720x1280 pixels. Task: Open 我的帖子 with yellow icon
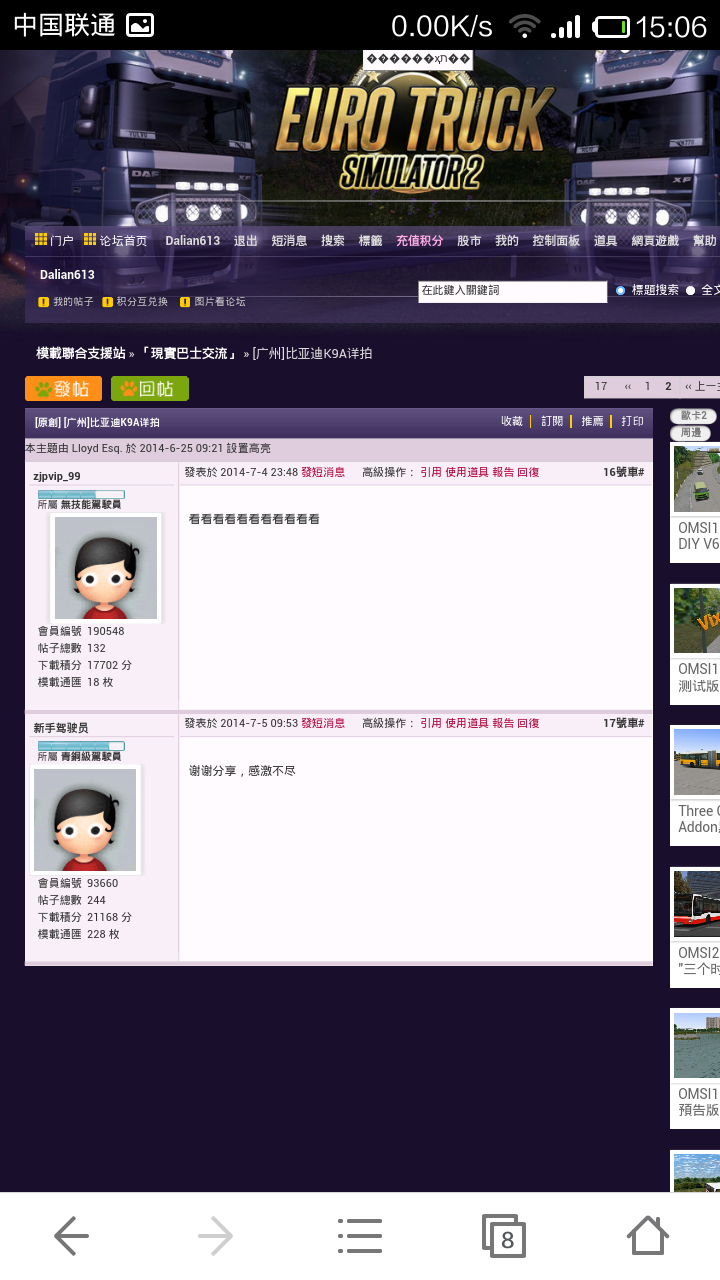[66, 301]
